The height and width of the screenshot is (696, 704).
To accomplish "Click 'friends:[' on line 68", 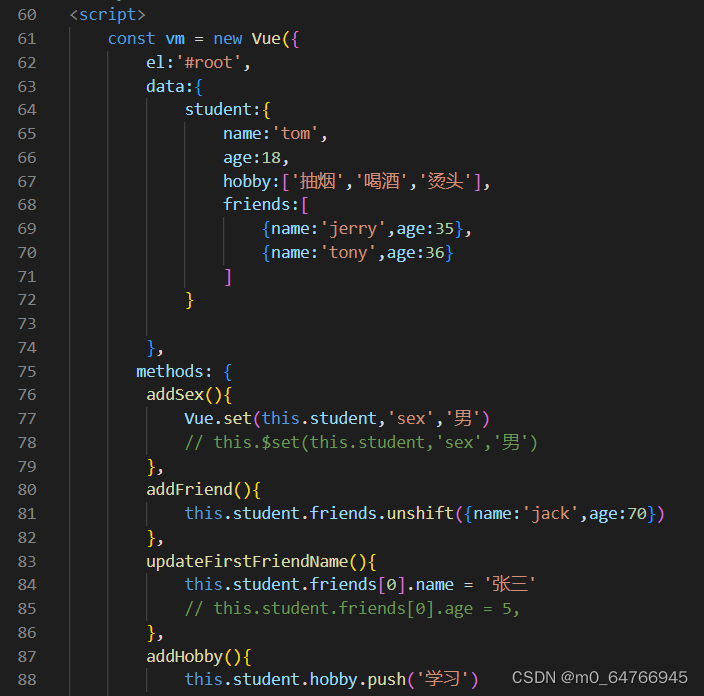I will point(266,205).
